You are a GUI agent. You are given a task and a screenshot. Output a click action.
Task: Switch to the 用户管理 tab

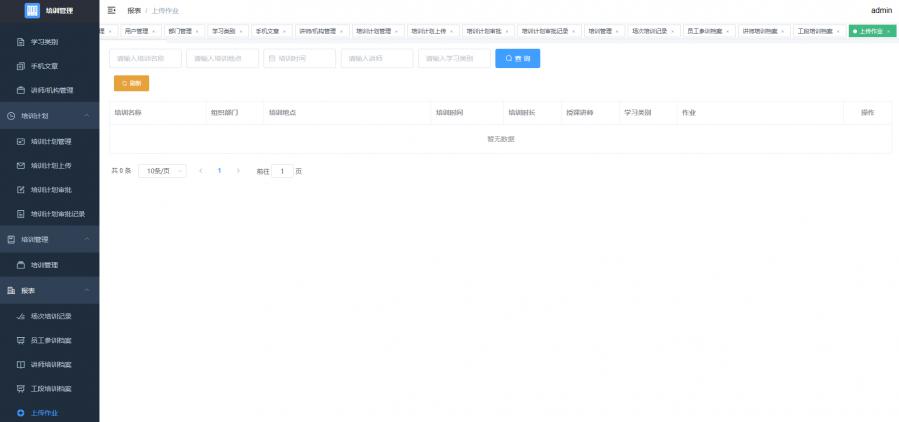click(139, 31)
